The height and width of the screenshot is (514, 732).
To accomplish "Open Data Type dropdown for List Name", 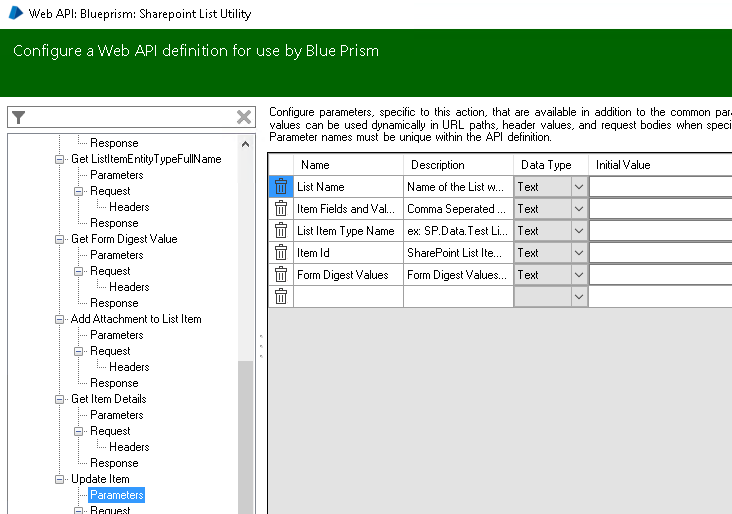I will click(x=578, y=186).
